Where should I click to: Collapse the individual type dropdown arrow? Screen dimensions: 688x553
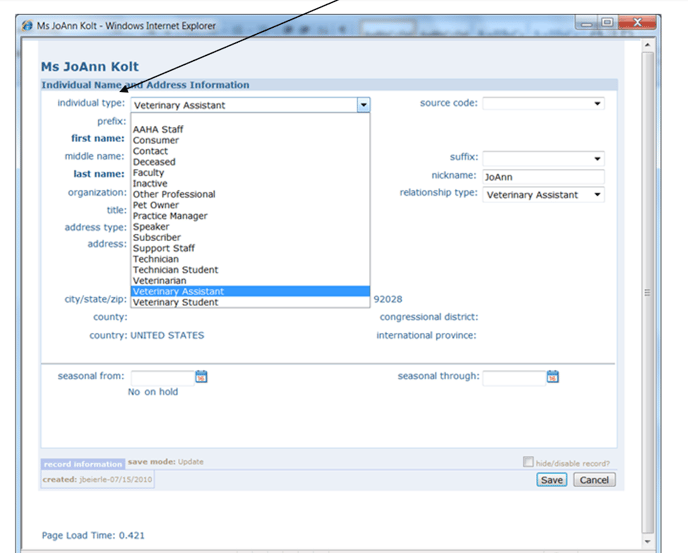click(x=363, y=104)
